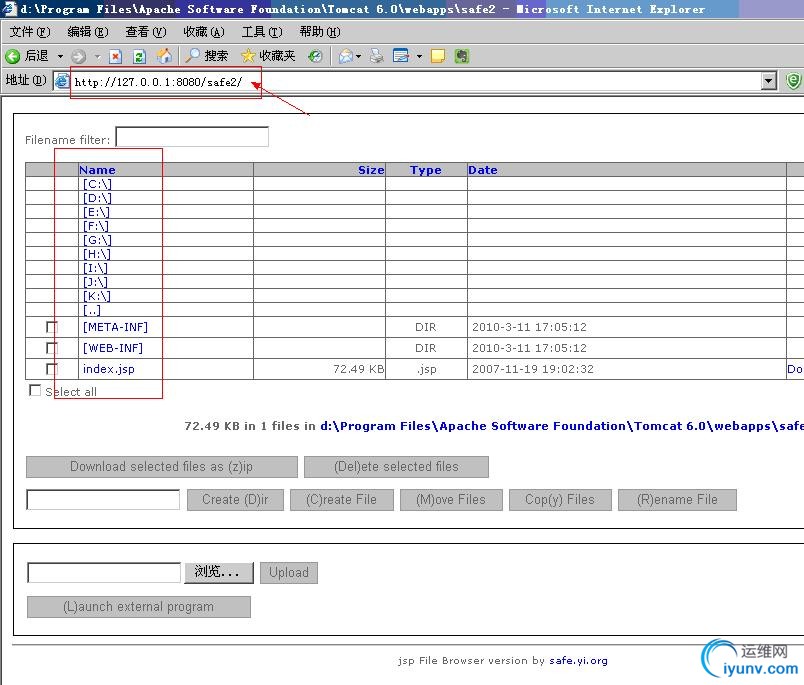Image resolution: width=804 pixels, height=685 pixels.
Task: Tick the checkbox for META-INF row
Action: (x=51, y=327)
